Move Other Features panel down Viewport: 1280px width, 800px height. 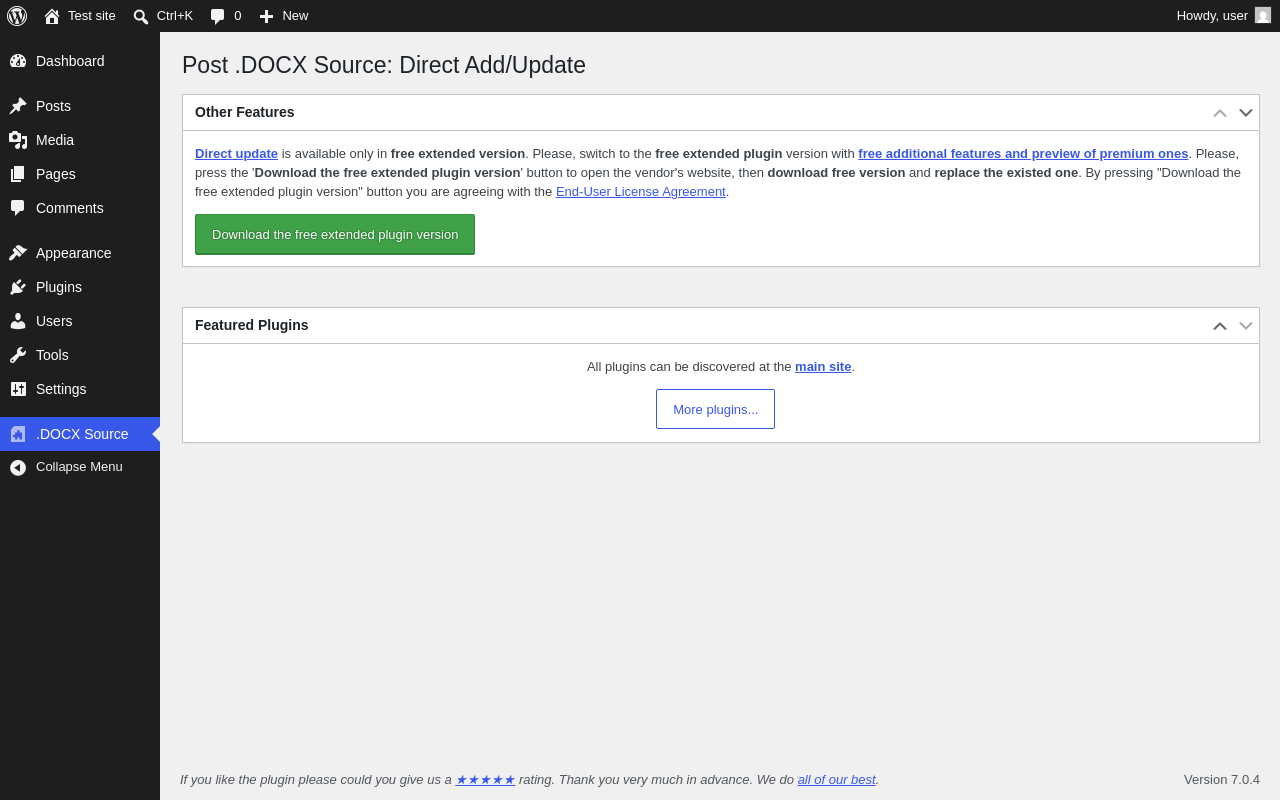pyautogui.click(x=1246, y=113)
